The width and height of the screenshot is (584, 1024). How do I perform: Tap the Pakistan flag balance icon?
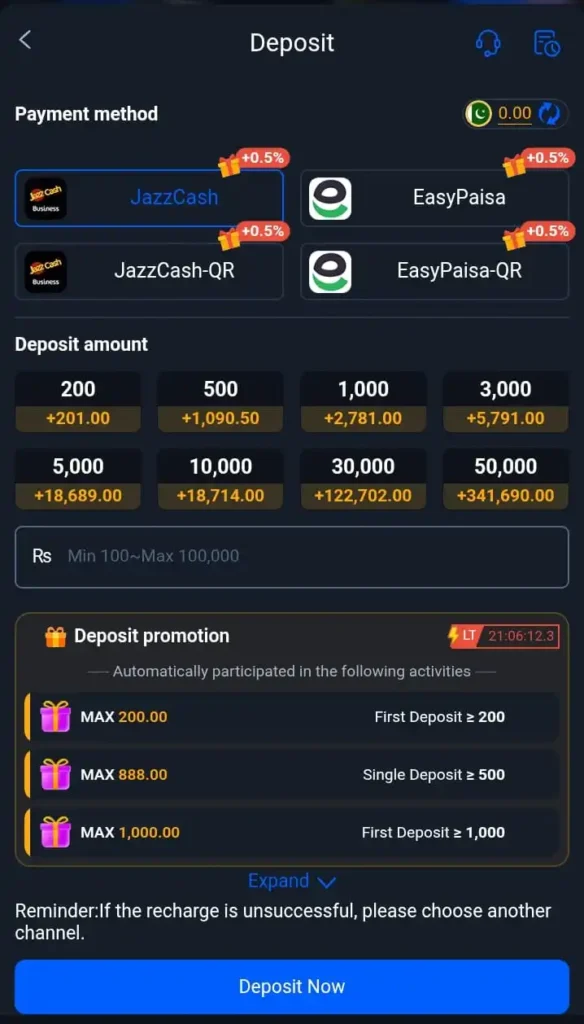[479, 114]
